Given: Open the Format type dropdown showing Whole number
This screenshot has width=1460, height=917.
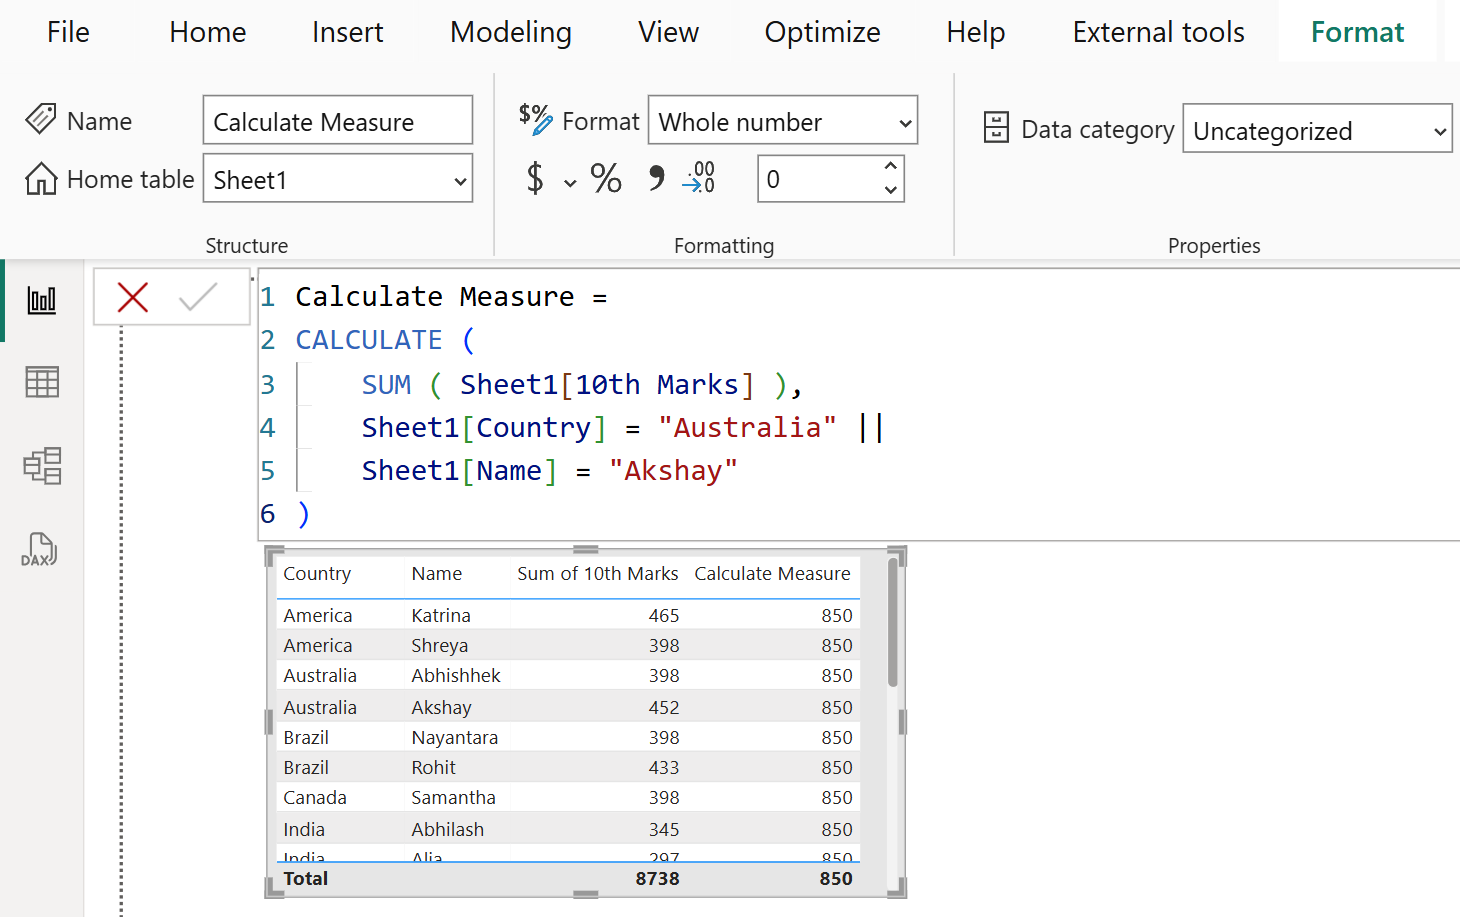Looking at the screenshot, I should point(782,120).
